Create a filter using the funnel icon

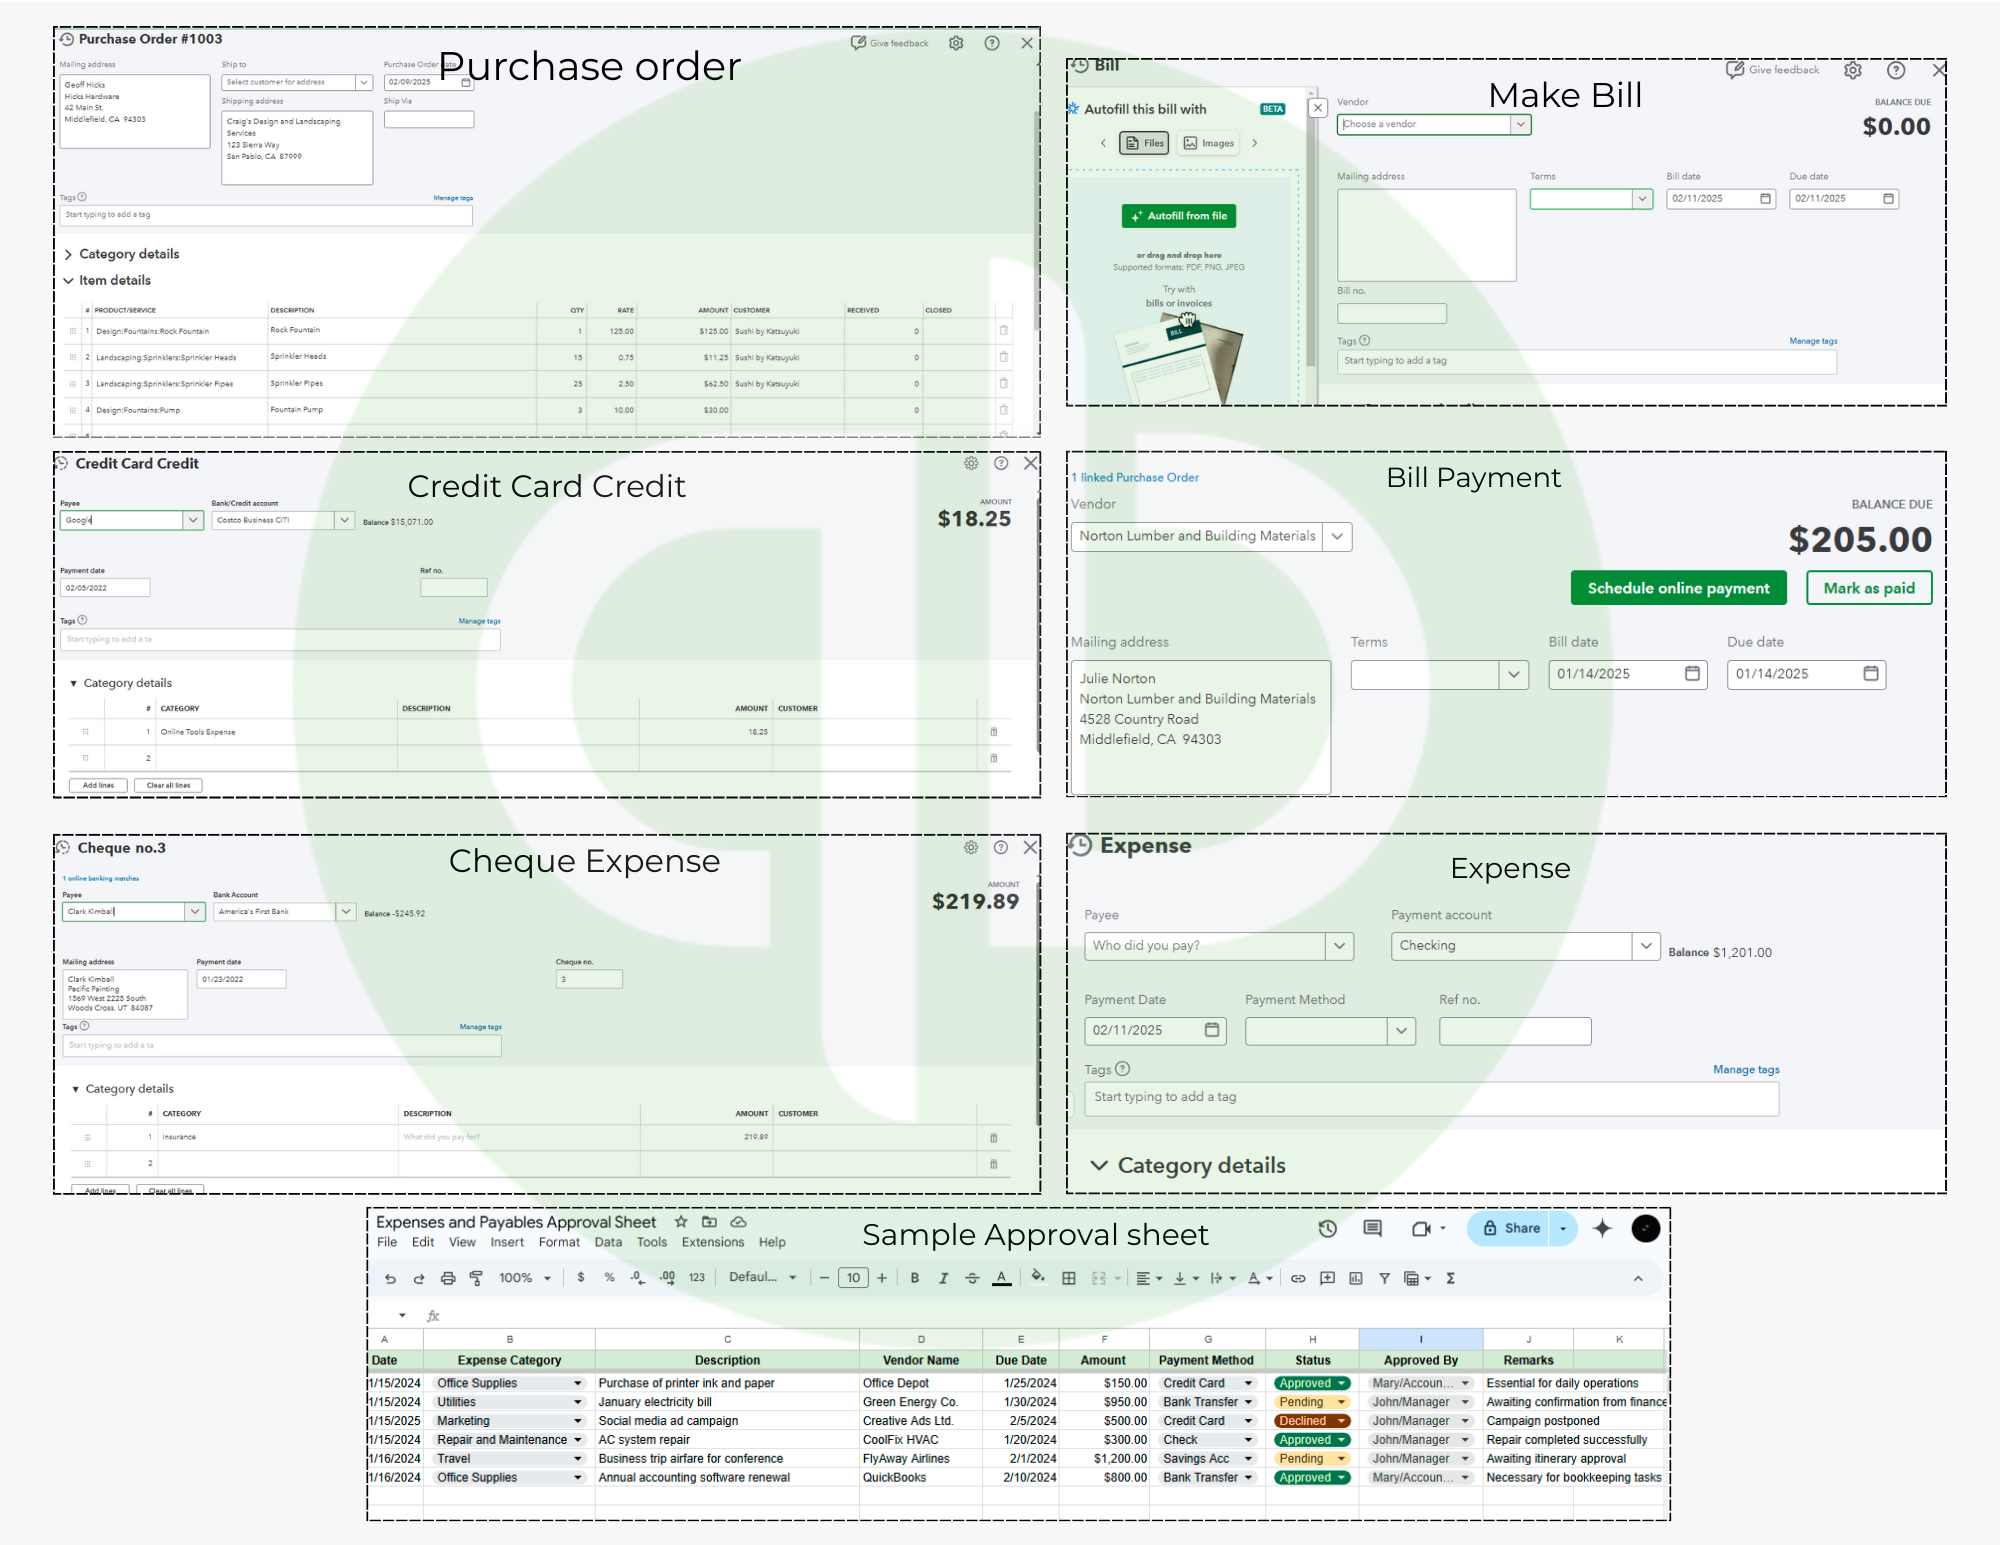pos(1384,1278)
